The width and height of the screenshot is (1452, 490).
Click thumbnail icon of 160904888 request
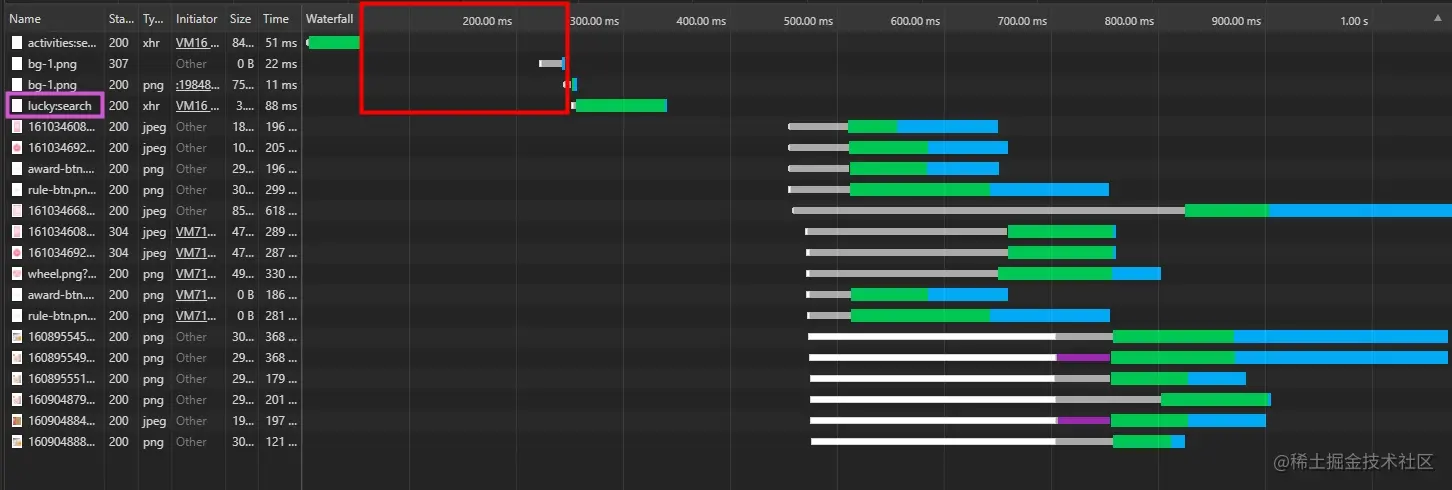pos(17,442)
